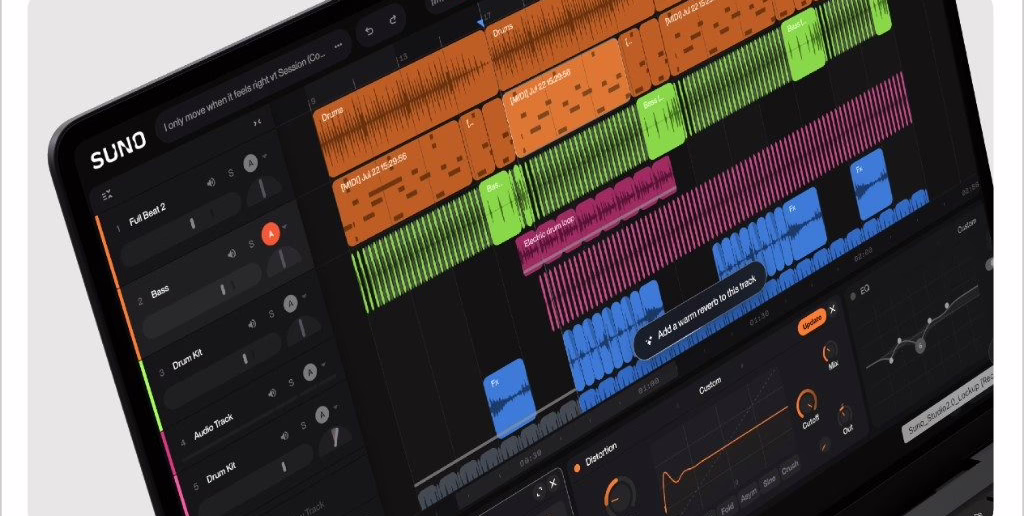This screenshot has height=516, width=1024.
Task: Mute track 3 Drum Kit speaker icon
Action: pyautogui.click(x=251, y=323)
